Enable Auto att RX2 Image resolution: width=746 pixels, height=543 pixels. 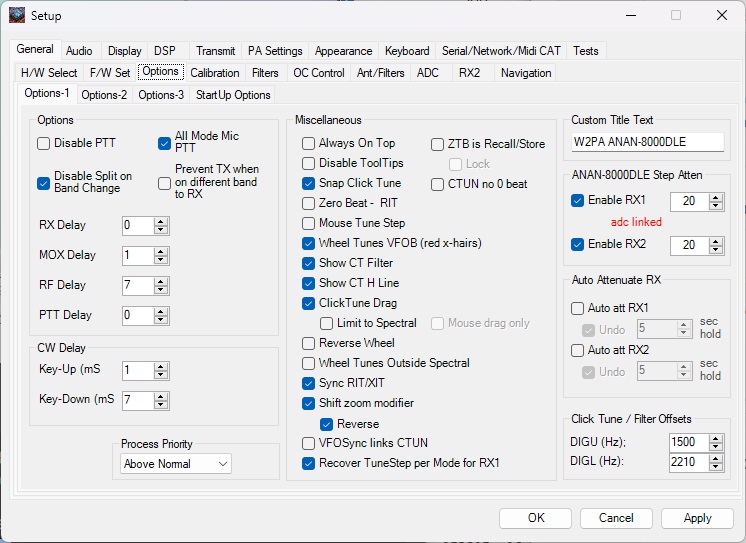[x=577, y=350]
